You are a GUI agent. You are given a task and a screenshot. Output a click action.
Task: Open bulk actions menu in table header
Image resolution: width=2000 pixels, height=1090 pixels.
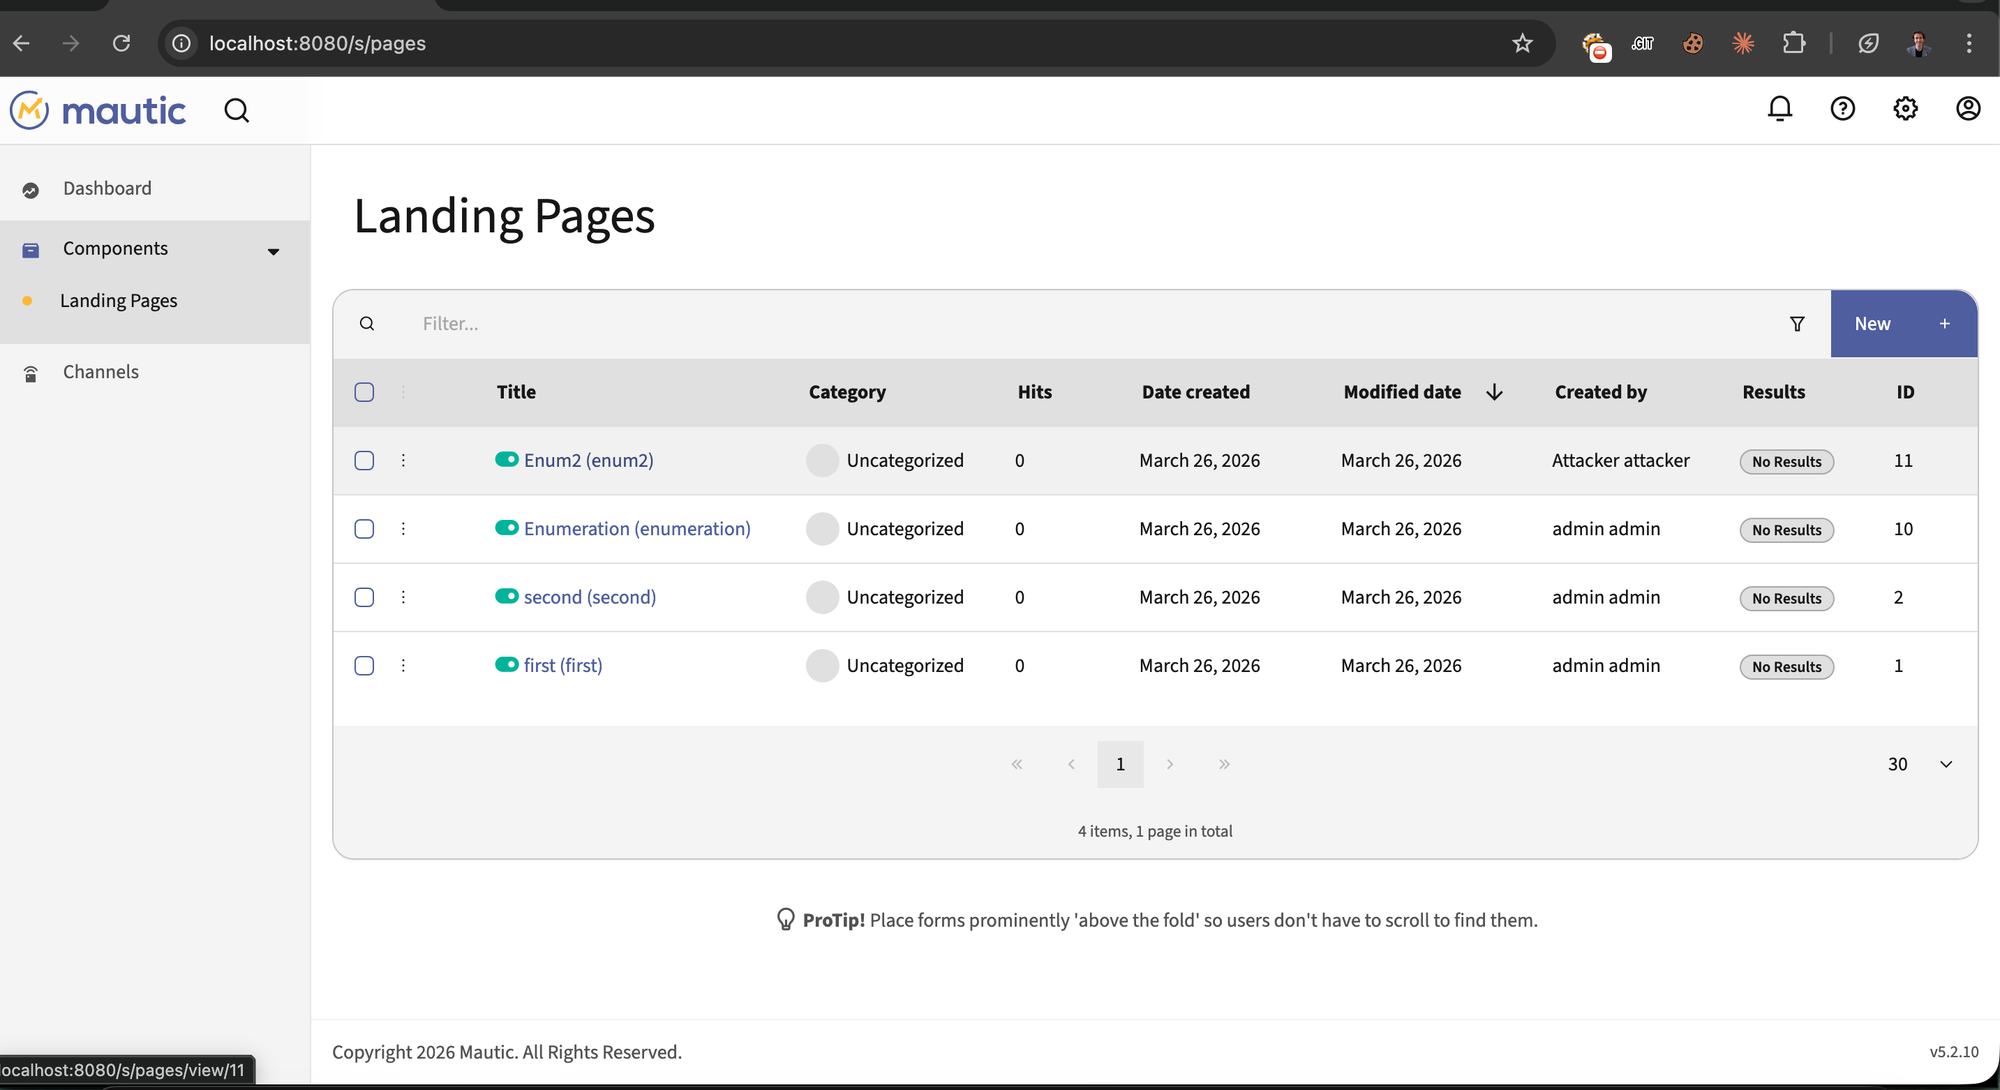coord(403,392)
